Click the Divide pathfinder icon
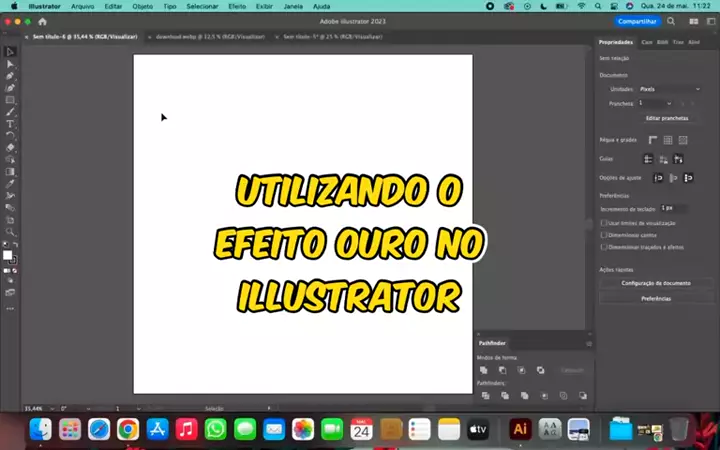 click(x=485, y=396)
